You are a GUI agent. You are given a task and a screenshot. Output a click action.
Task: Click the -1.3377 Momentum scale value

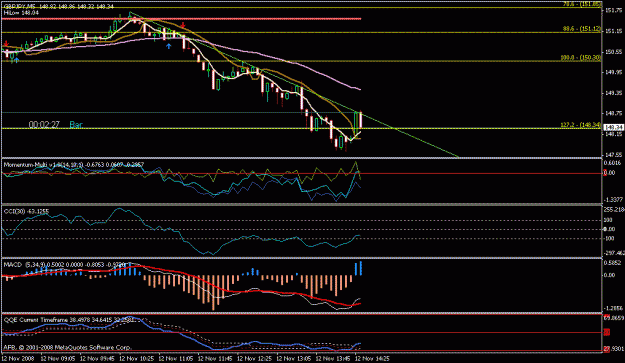coord(613,199)
